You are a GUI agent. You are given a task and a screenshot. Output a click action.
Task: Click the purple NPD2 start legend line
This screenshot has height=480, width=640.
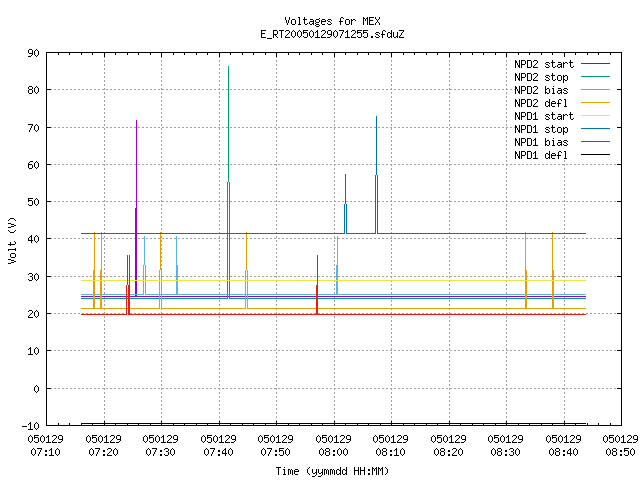(x=595, y=64)
